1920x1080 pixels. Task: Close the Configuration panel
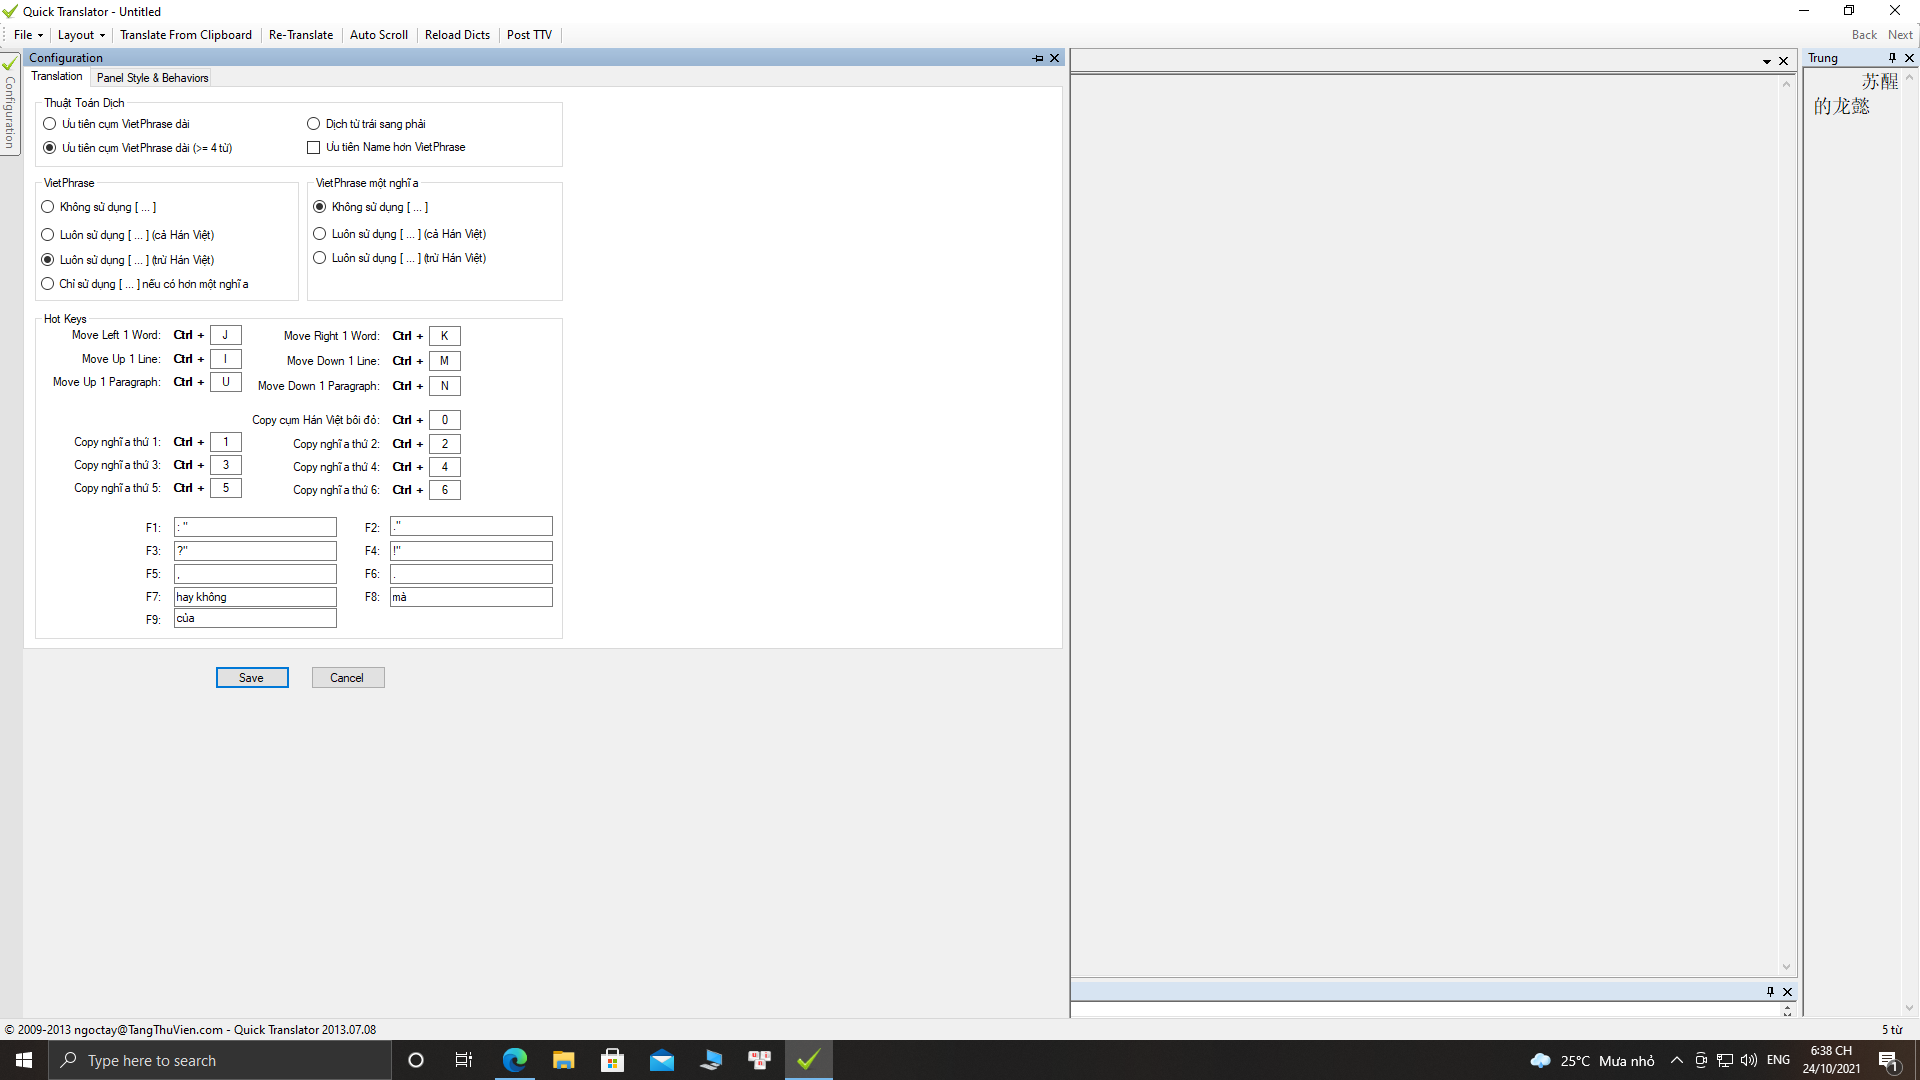click(1054, 58)
